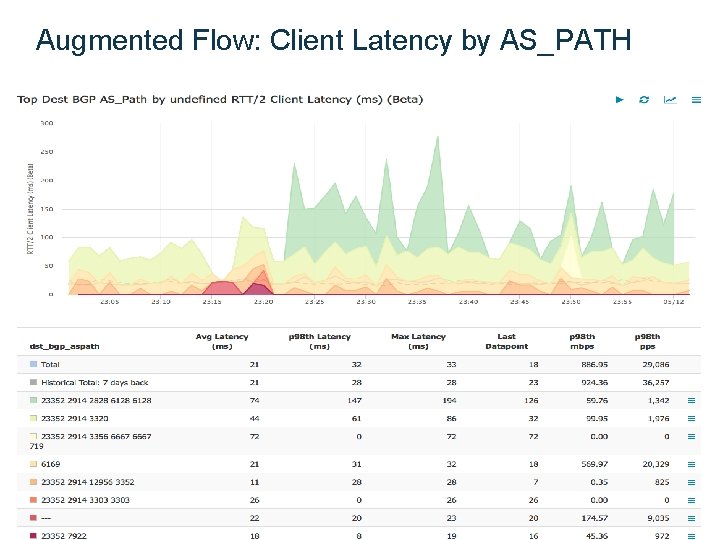The image size is (720, 540).
Task: Click the red swatch beside ---
Action: coord(33,518)
